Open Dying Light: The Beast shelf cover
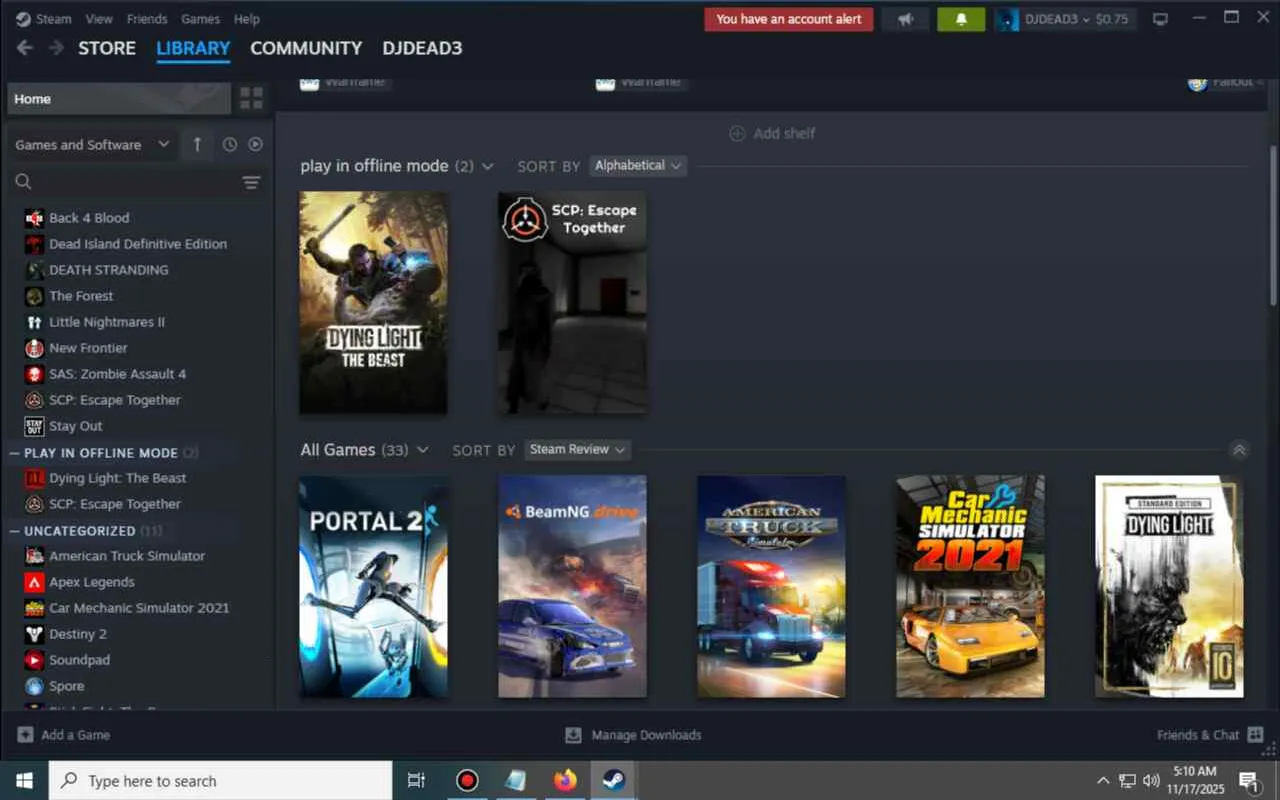The width and height of the screenshot is (1280, 800). (x=374, y=303)
